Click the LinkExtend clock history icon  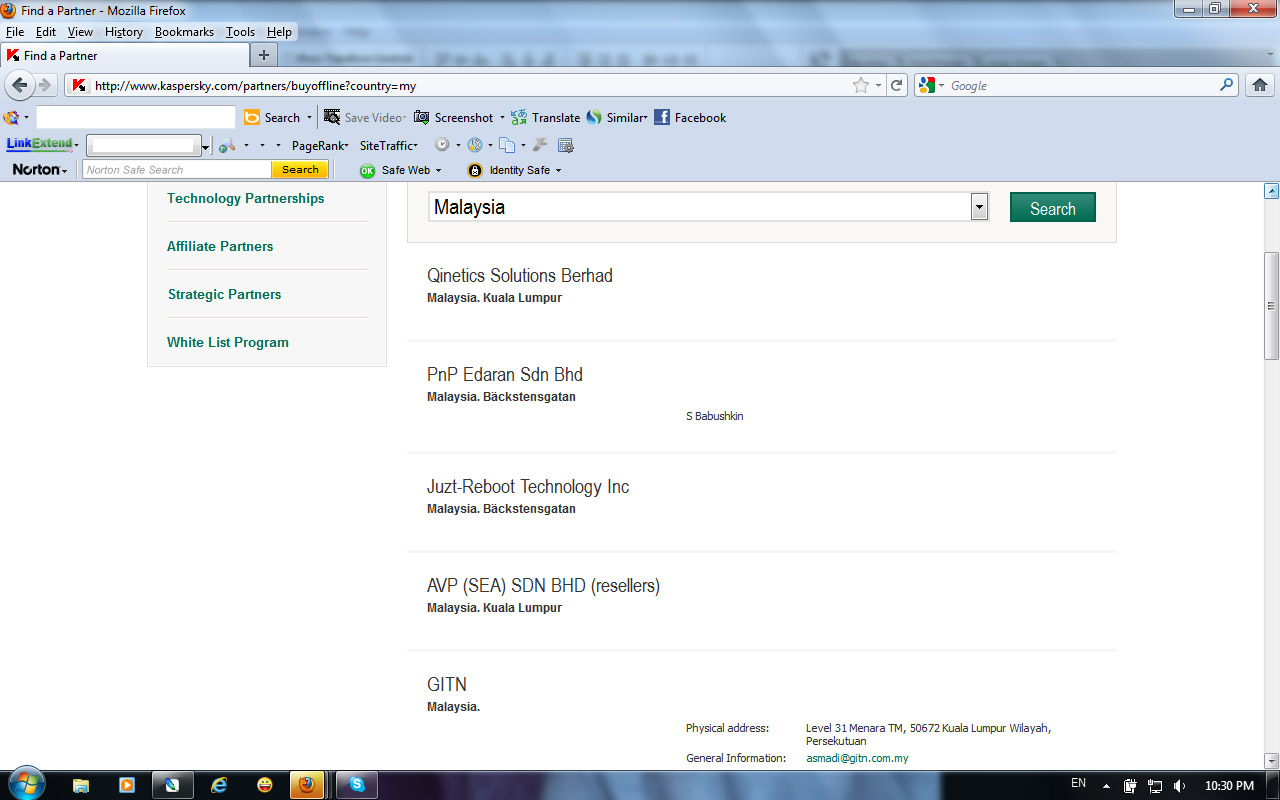tap(442, 145)
